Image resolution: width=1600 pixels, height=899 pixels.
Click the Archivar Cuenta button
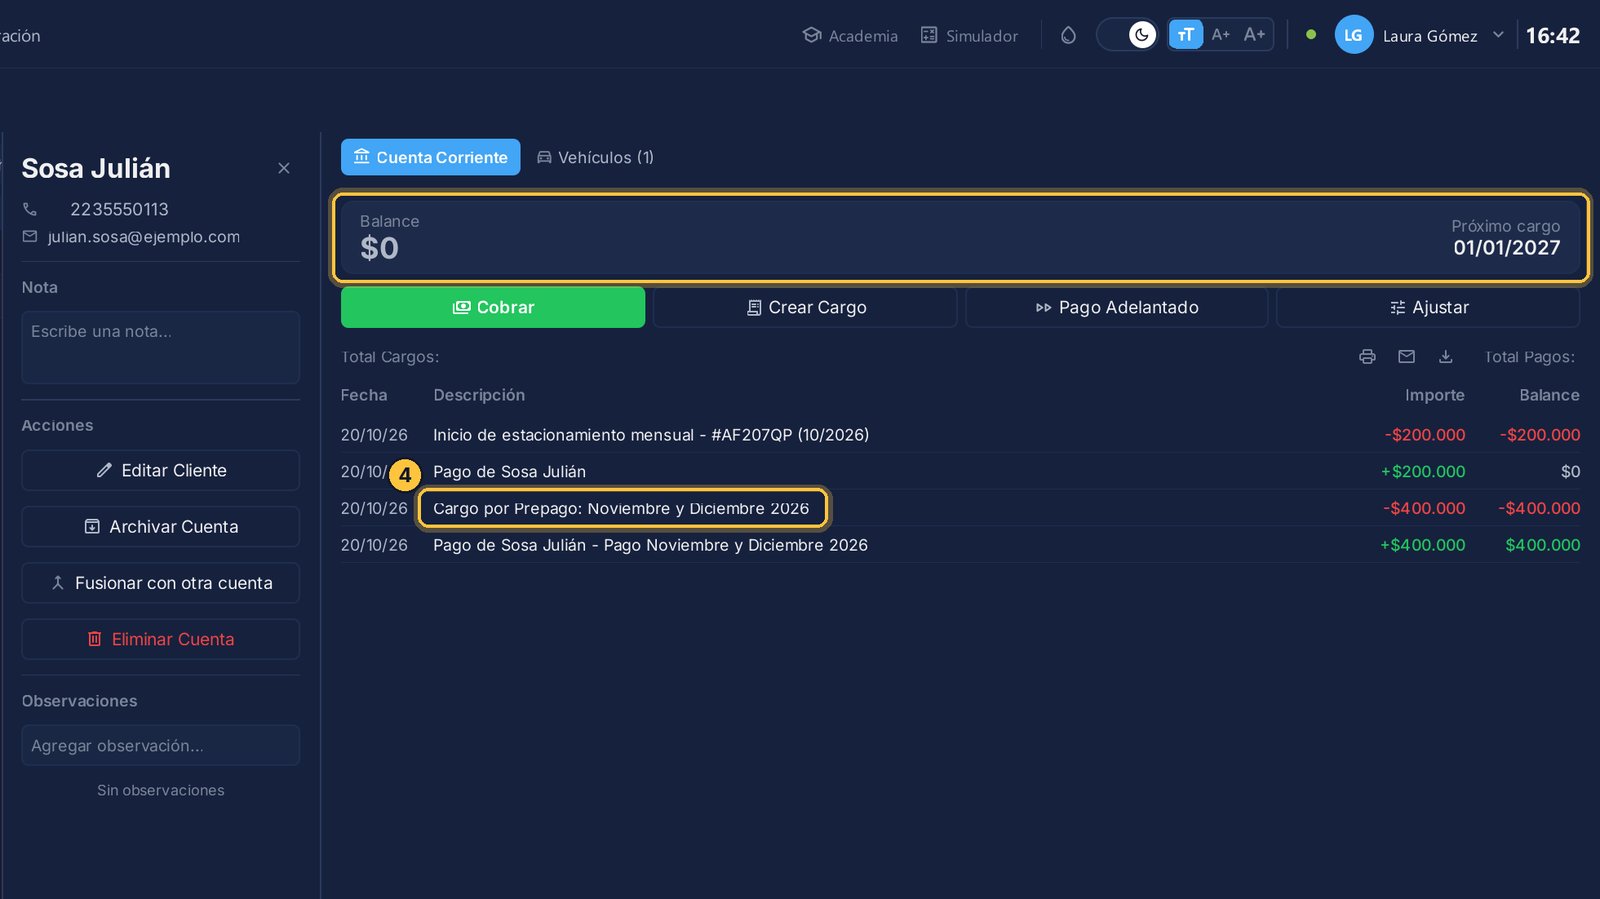161,526
